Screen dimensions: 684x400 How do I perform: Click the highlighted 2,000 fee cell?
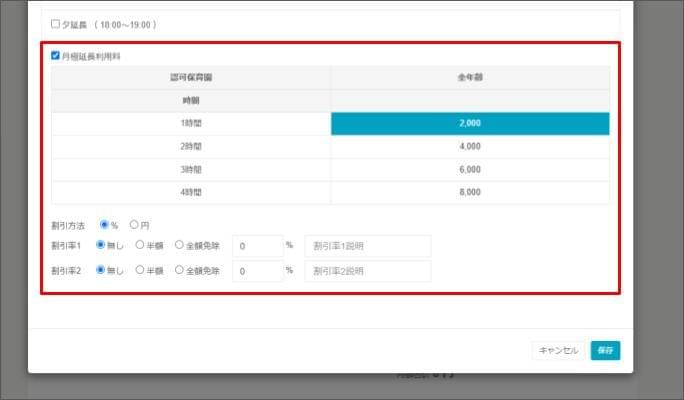(x=469, y=124)
